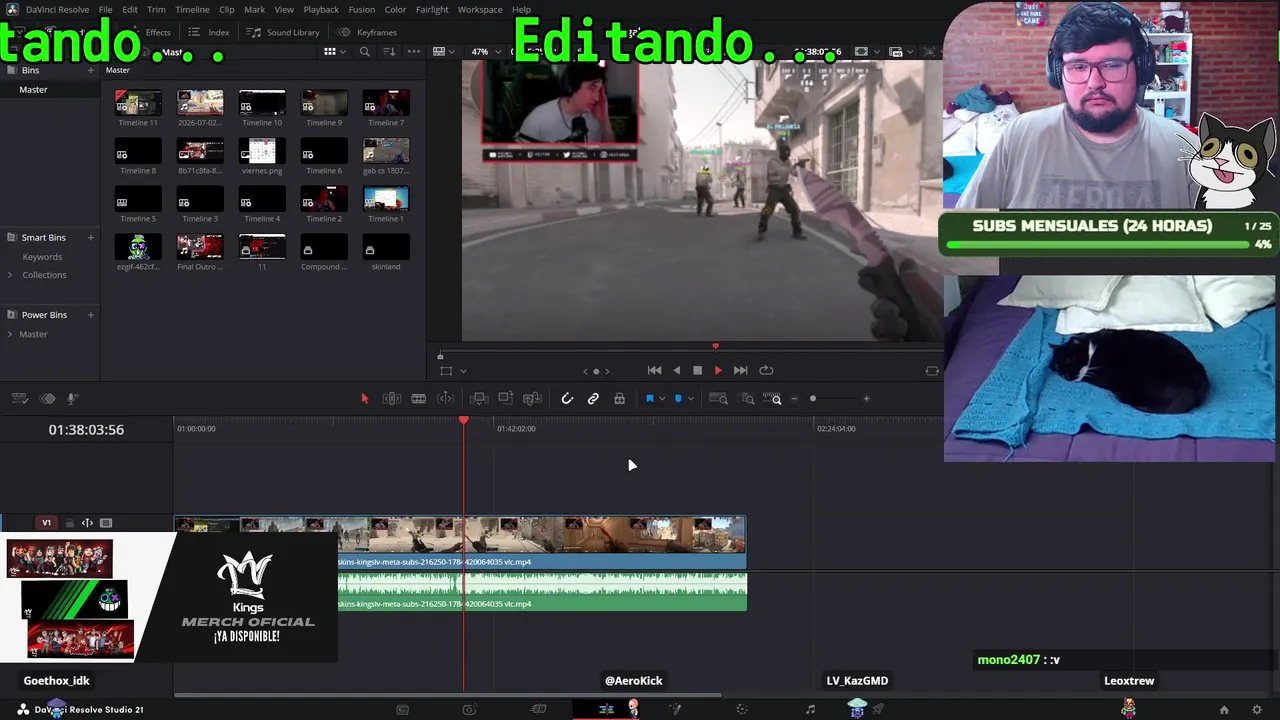
Task: Open the Effects panel button
Action: tap(150, 32)
